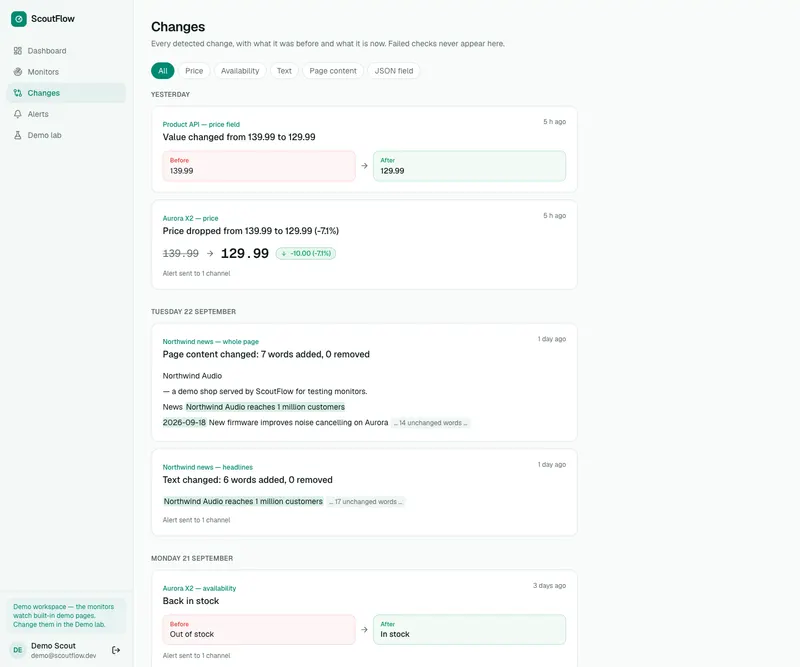Click the After 129.99 box

click(x=469, y=166)
